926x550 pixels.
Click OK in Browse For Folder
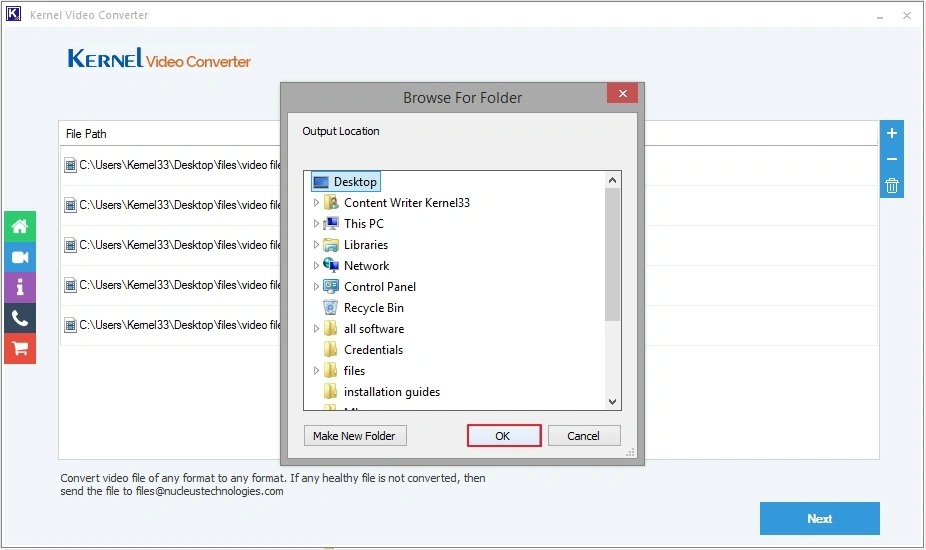[x=504, y=435]
